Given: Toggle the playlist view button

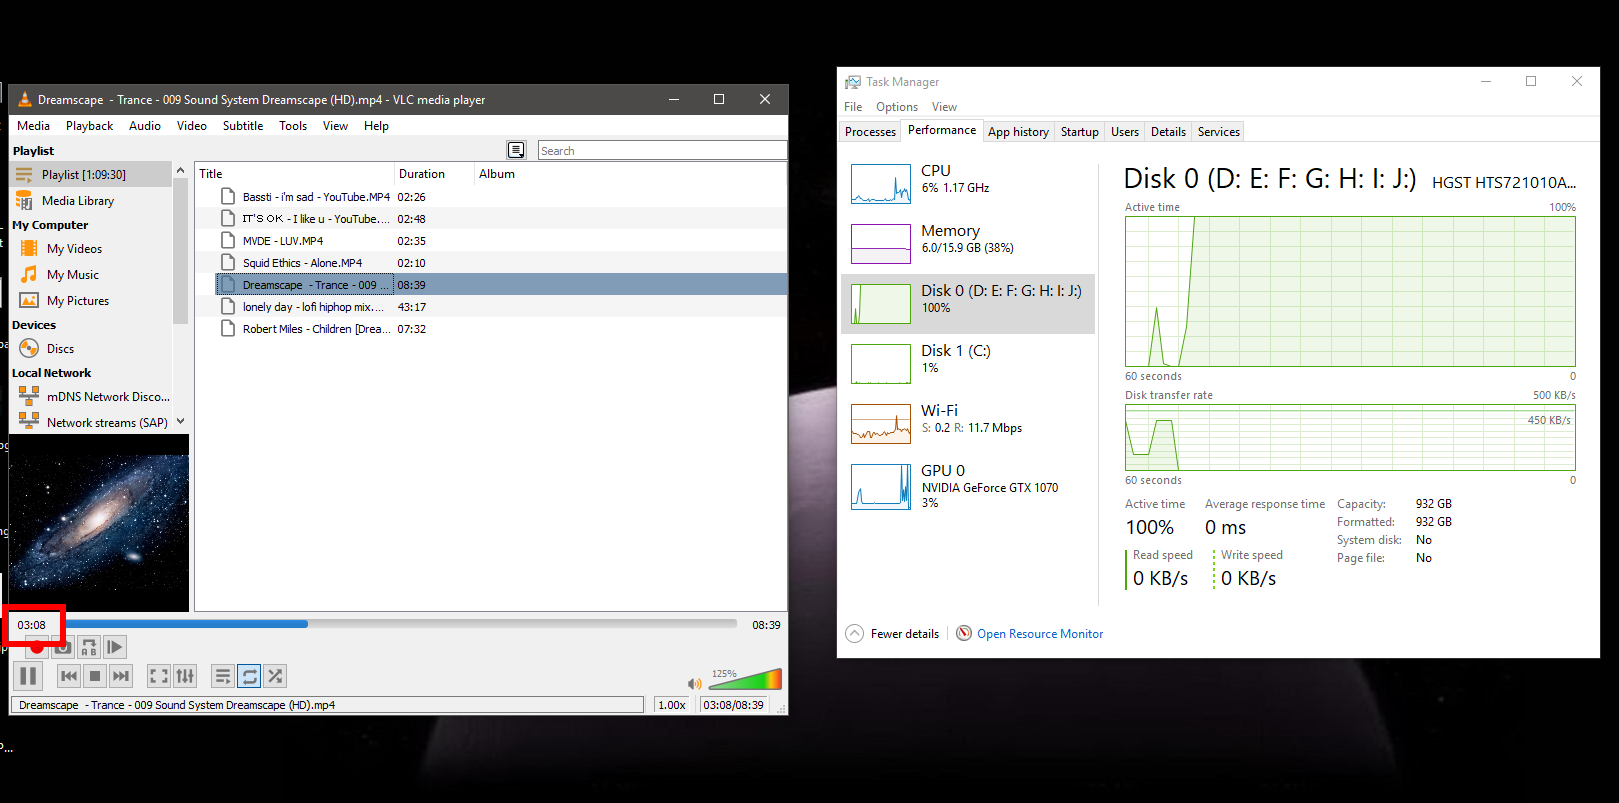Looking at the screenshot, I should coord(223,676).
